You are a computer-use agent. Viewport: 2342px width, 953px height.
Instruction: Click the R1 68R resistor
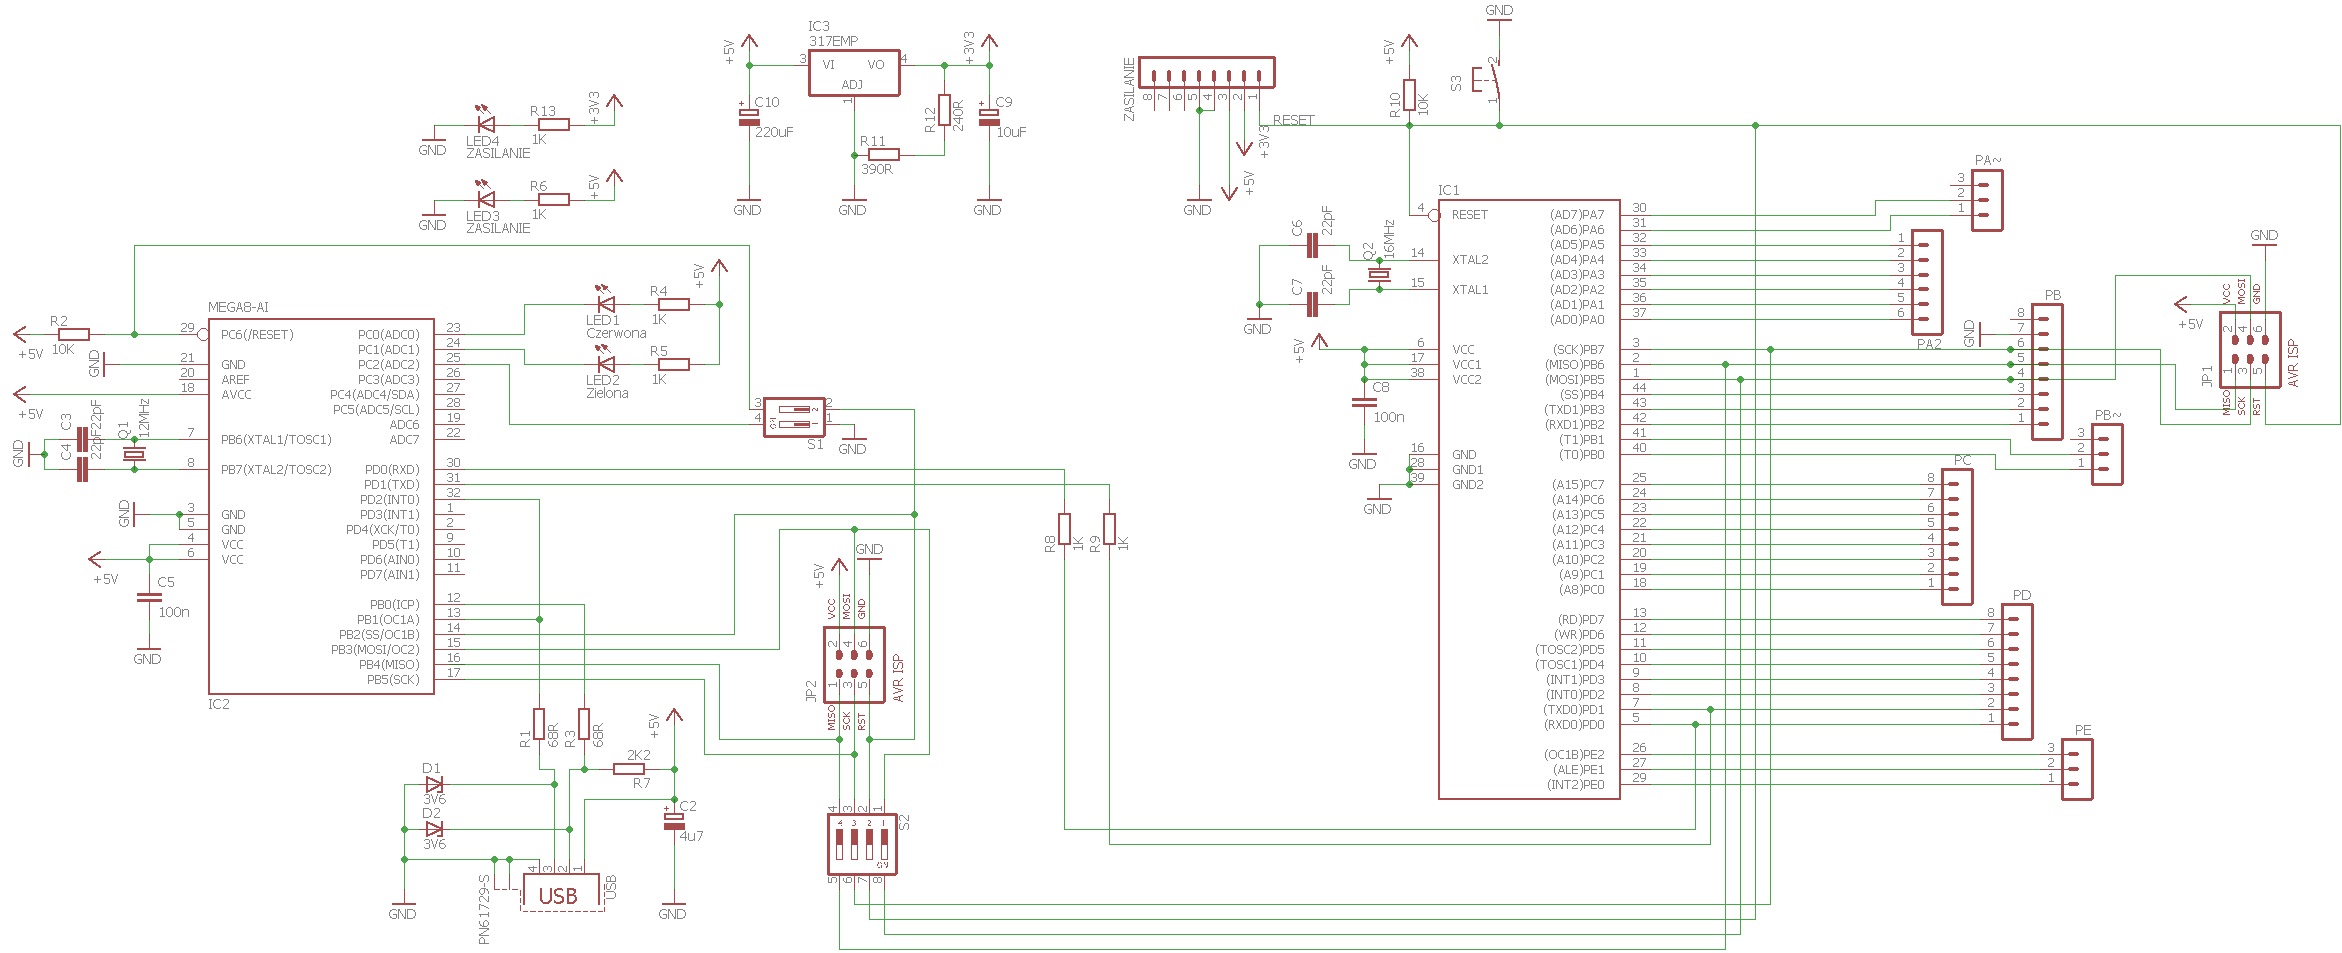(x=539, y=724)
